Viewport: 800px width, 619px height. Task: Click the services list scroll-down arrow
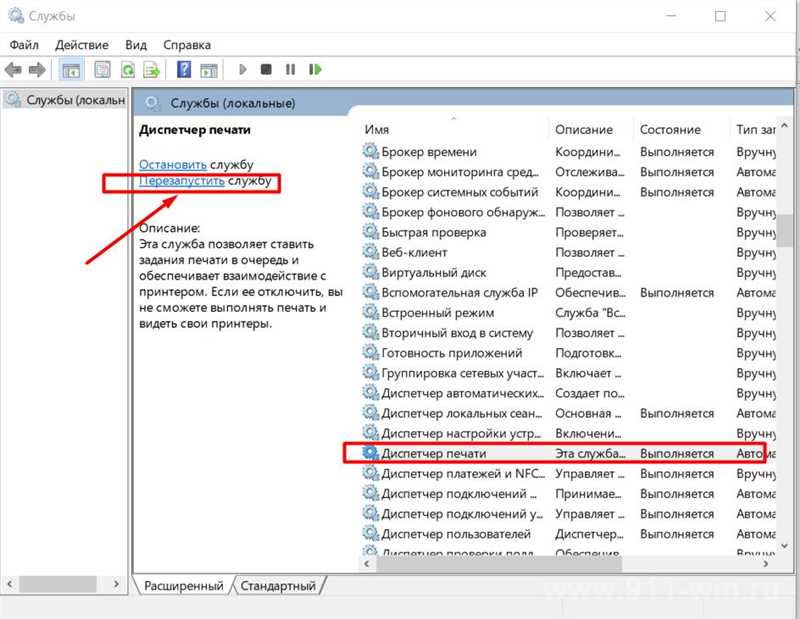click(x=785, y=547)
